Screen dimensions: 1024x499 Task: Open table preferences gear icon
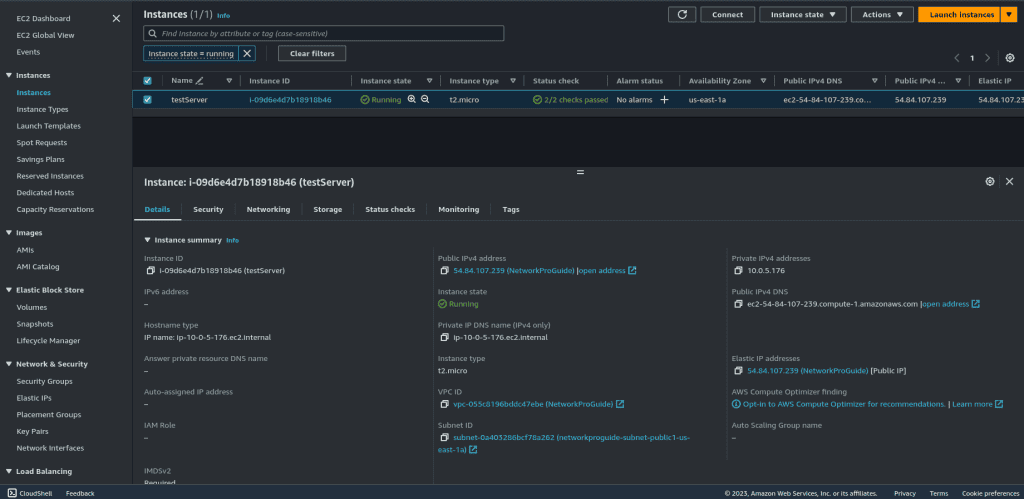click(1010, 58)
